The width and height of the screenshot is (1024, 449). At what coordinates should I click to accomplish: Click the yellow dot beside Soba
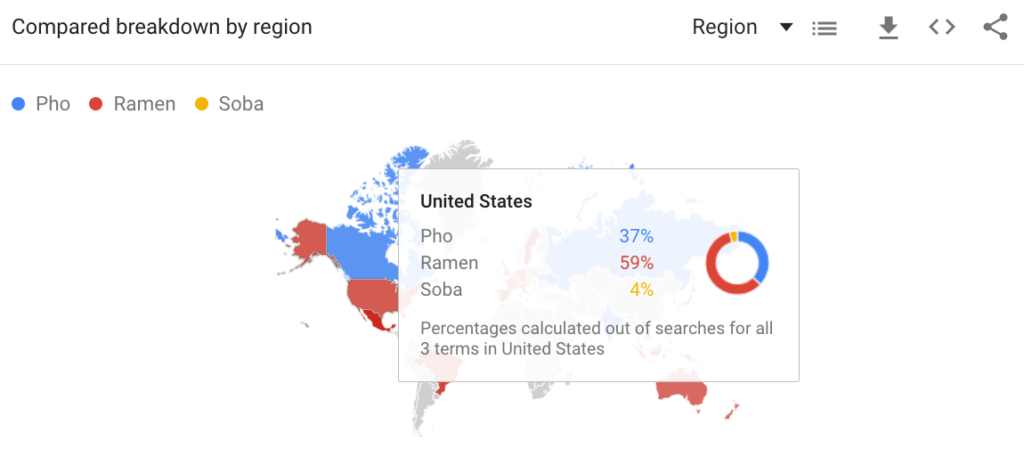(201, 104)
